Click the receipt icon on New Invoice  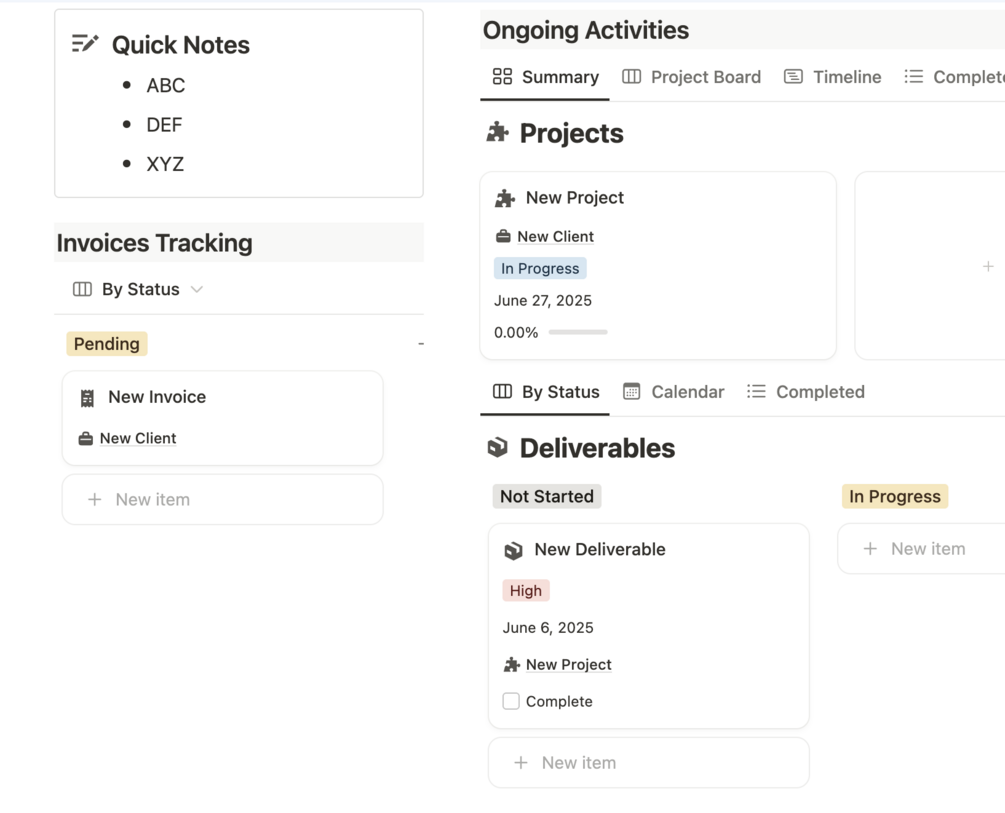click(x=87, y=398)
